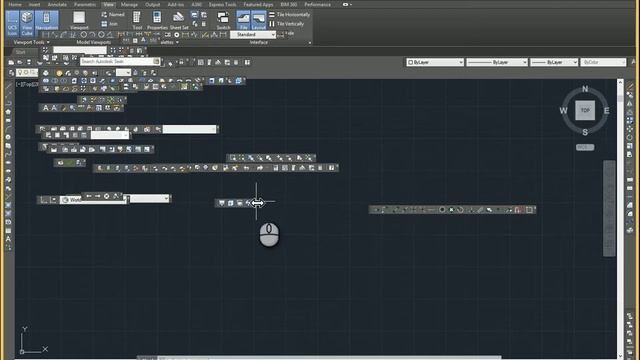
Task: Click the undo arrow in the floating toolbar
Action: pyautogui.click(x=246, y=168)
